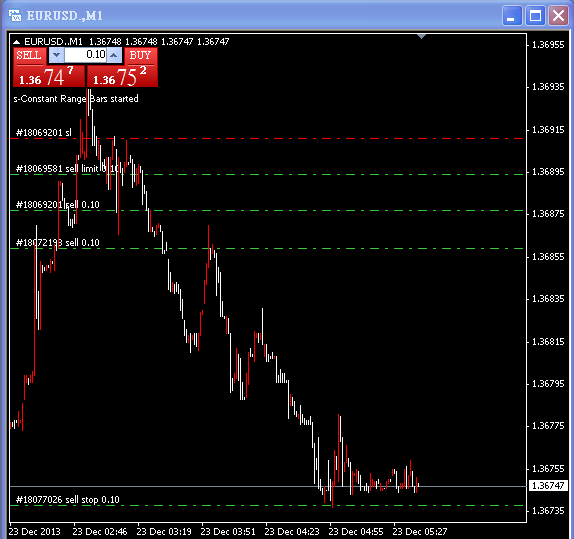574x539 pixels.
Task: Select the #18069201 sell 0.10 position line
Action: coord(266,211)
